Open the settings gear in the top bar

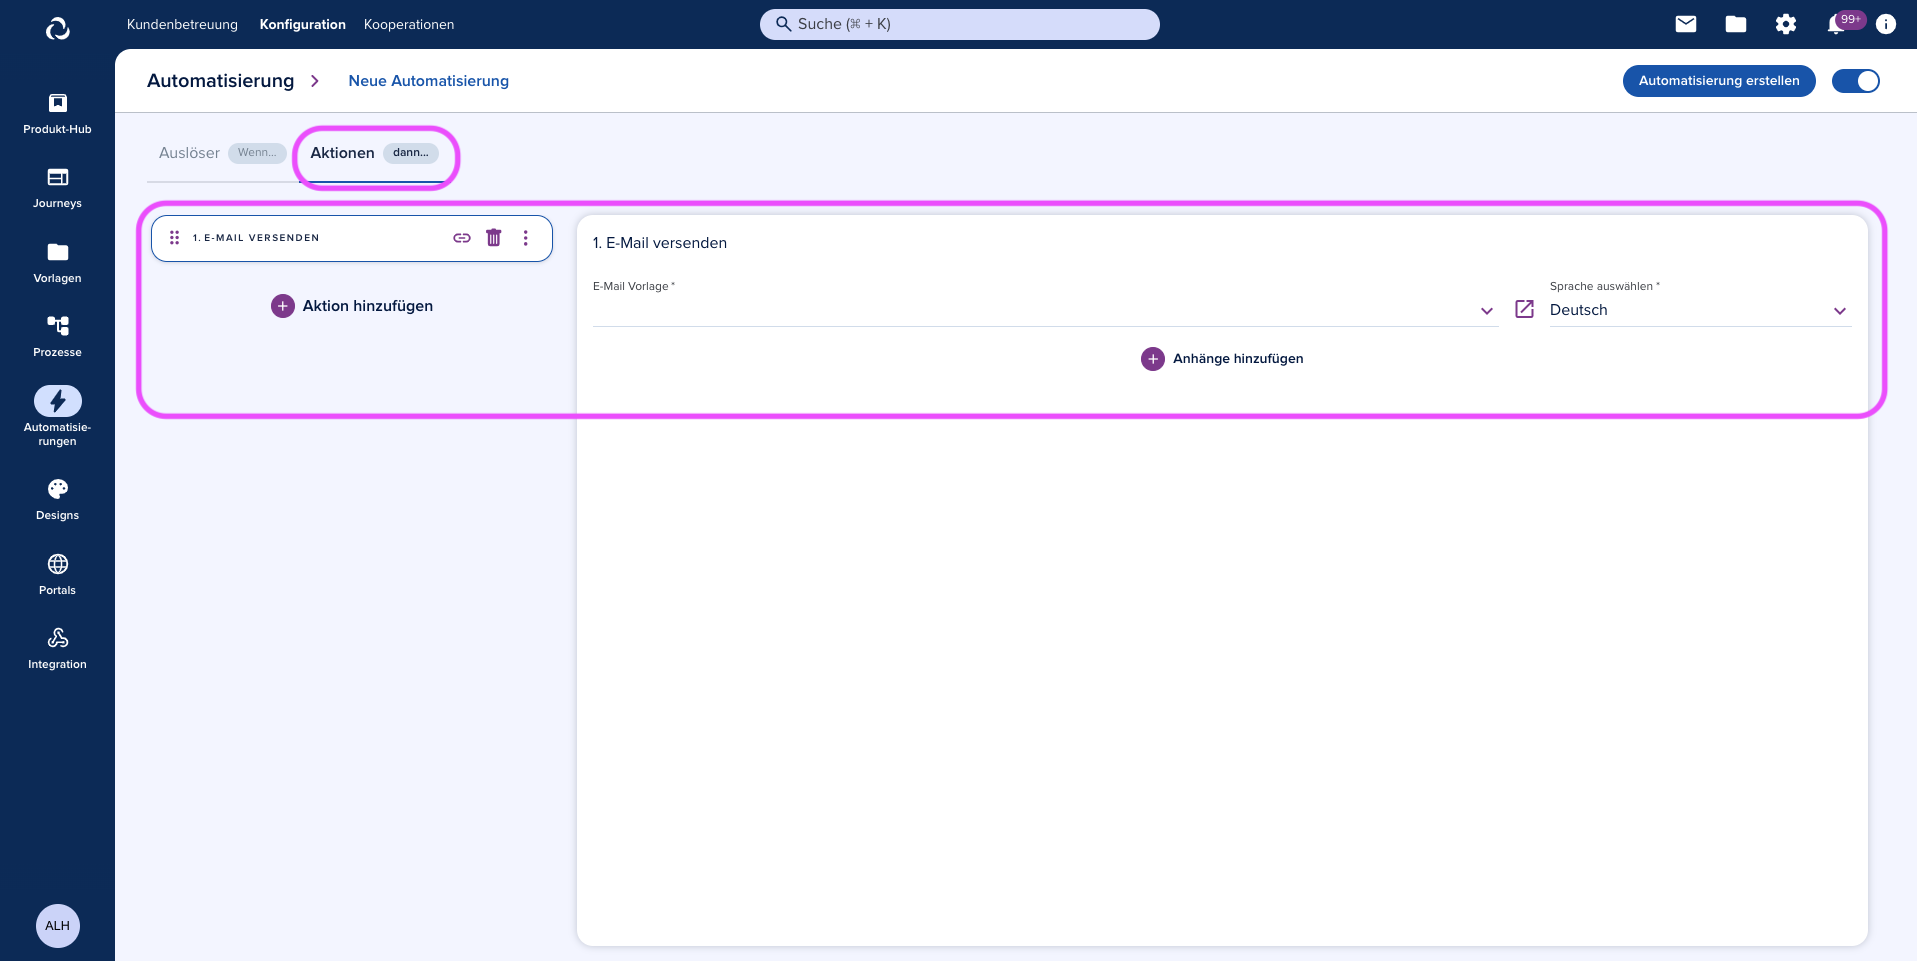click(x=1786, y=24)
